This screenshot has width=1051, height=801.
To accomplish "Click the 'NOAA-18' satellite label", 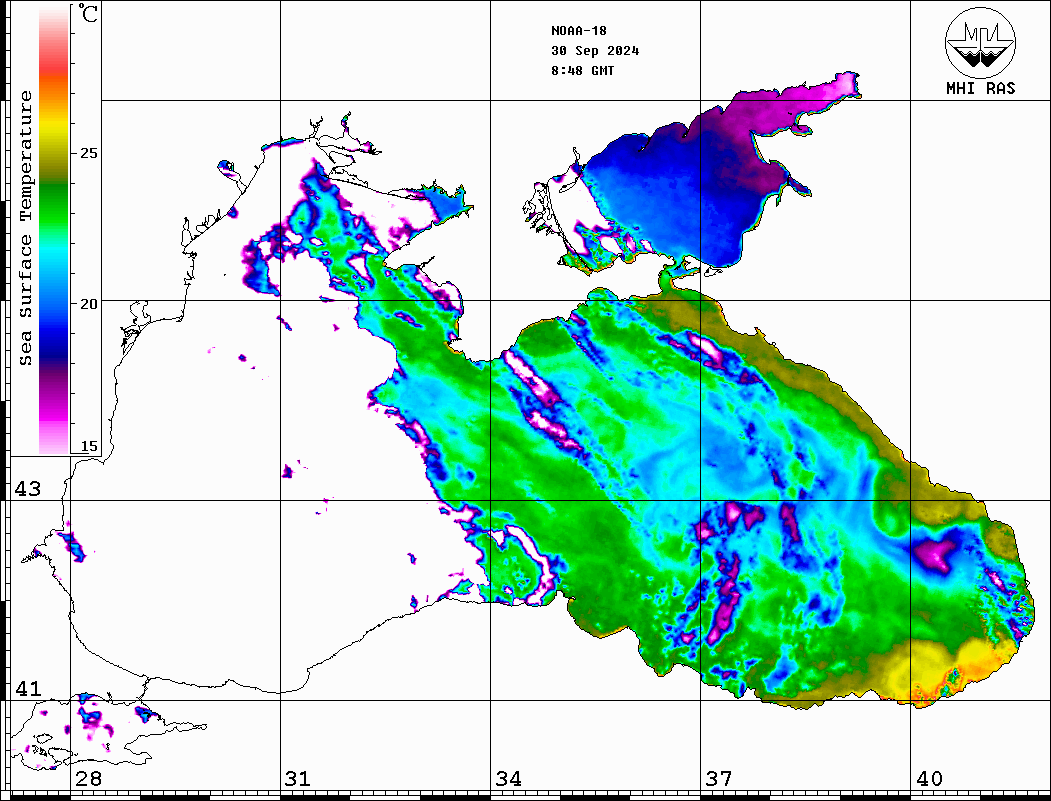I will [578, 31].
